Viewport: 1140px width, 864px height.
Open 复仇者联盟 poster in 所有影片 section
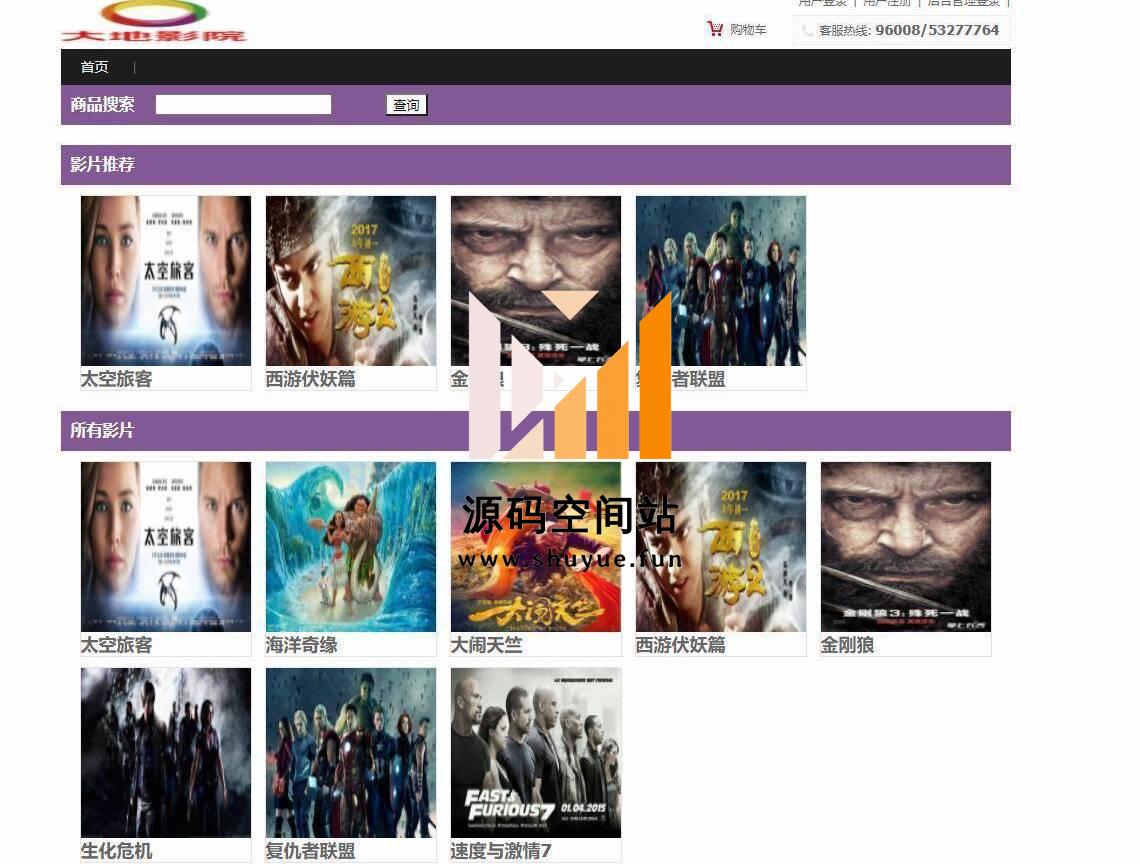pyautogui.click(x=351, y=753)
